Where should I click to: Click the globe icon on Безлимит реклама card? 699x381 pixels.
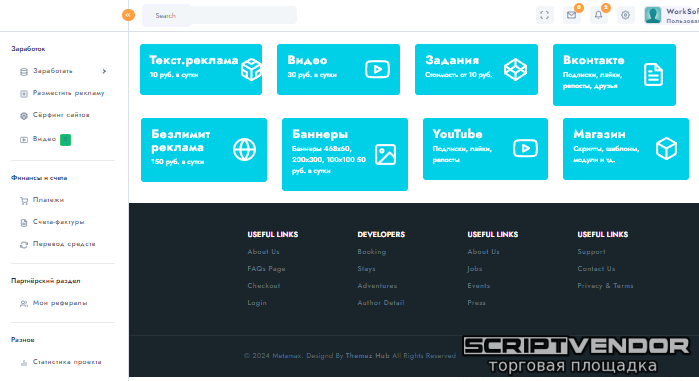244,149
